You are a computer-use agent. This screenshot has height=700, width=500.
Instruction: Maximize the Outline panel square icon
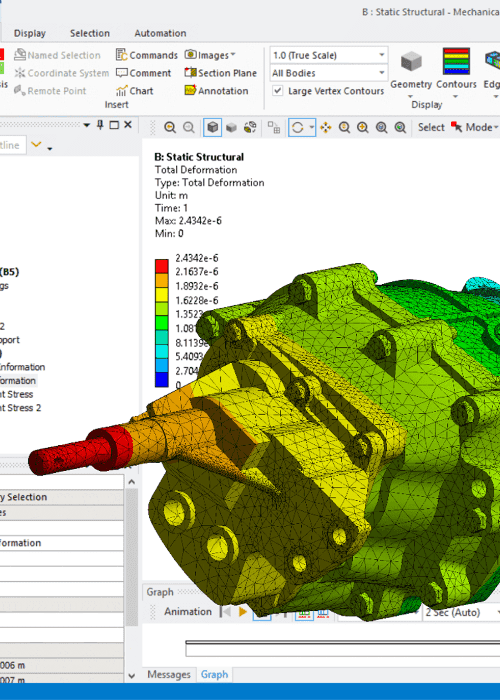tap(114, 125)
